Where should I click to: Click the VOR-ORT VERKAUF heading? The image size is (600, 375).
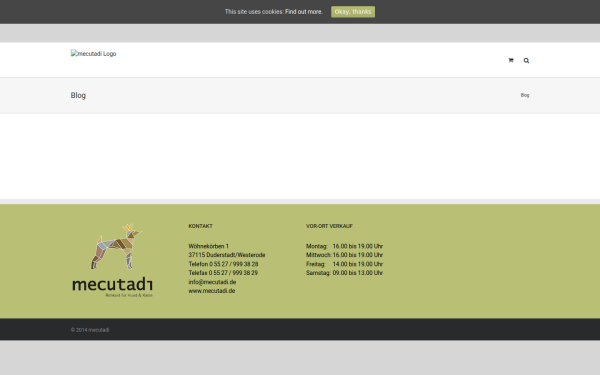coord(329,226)
